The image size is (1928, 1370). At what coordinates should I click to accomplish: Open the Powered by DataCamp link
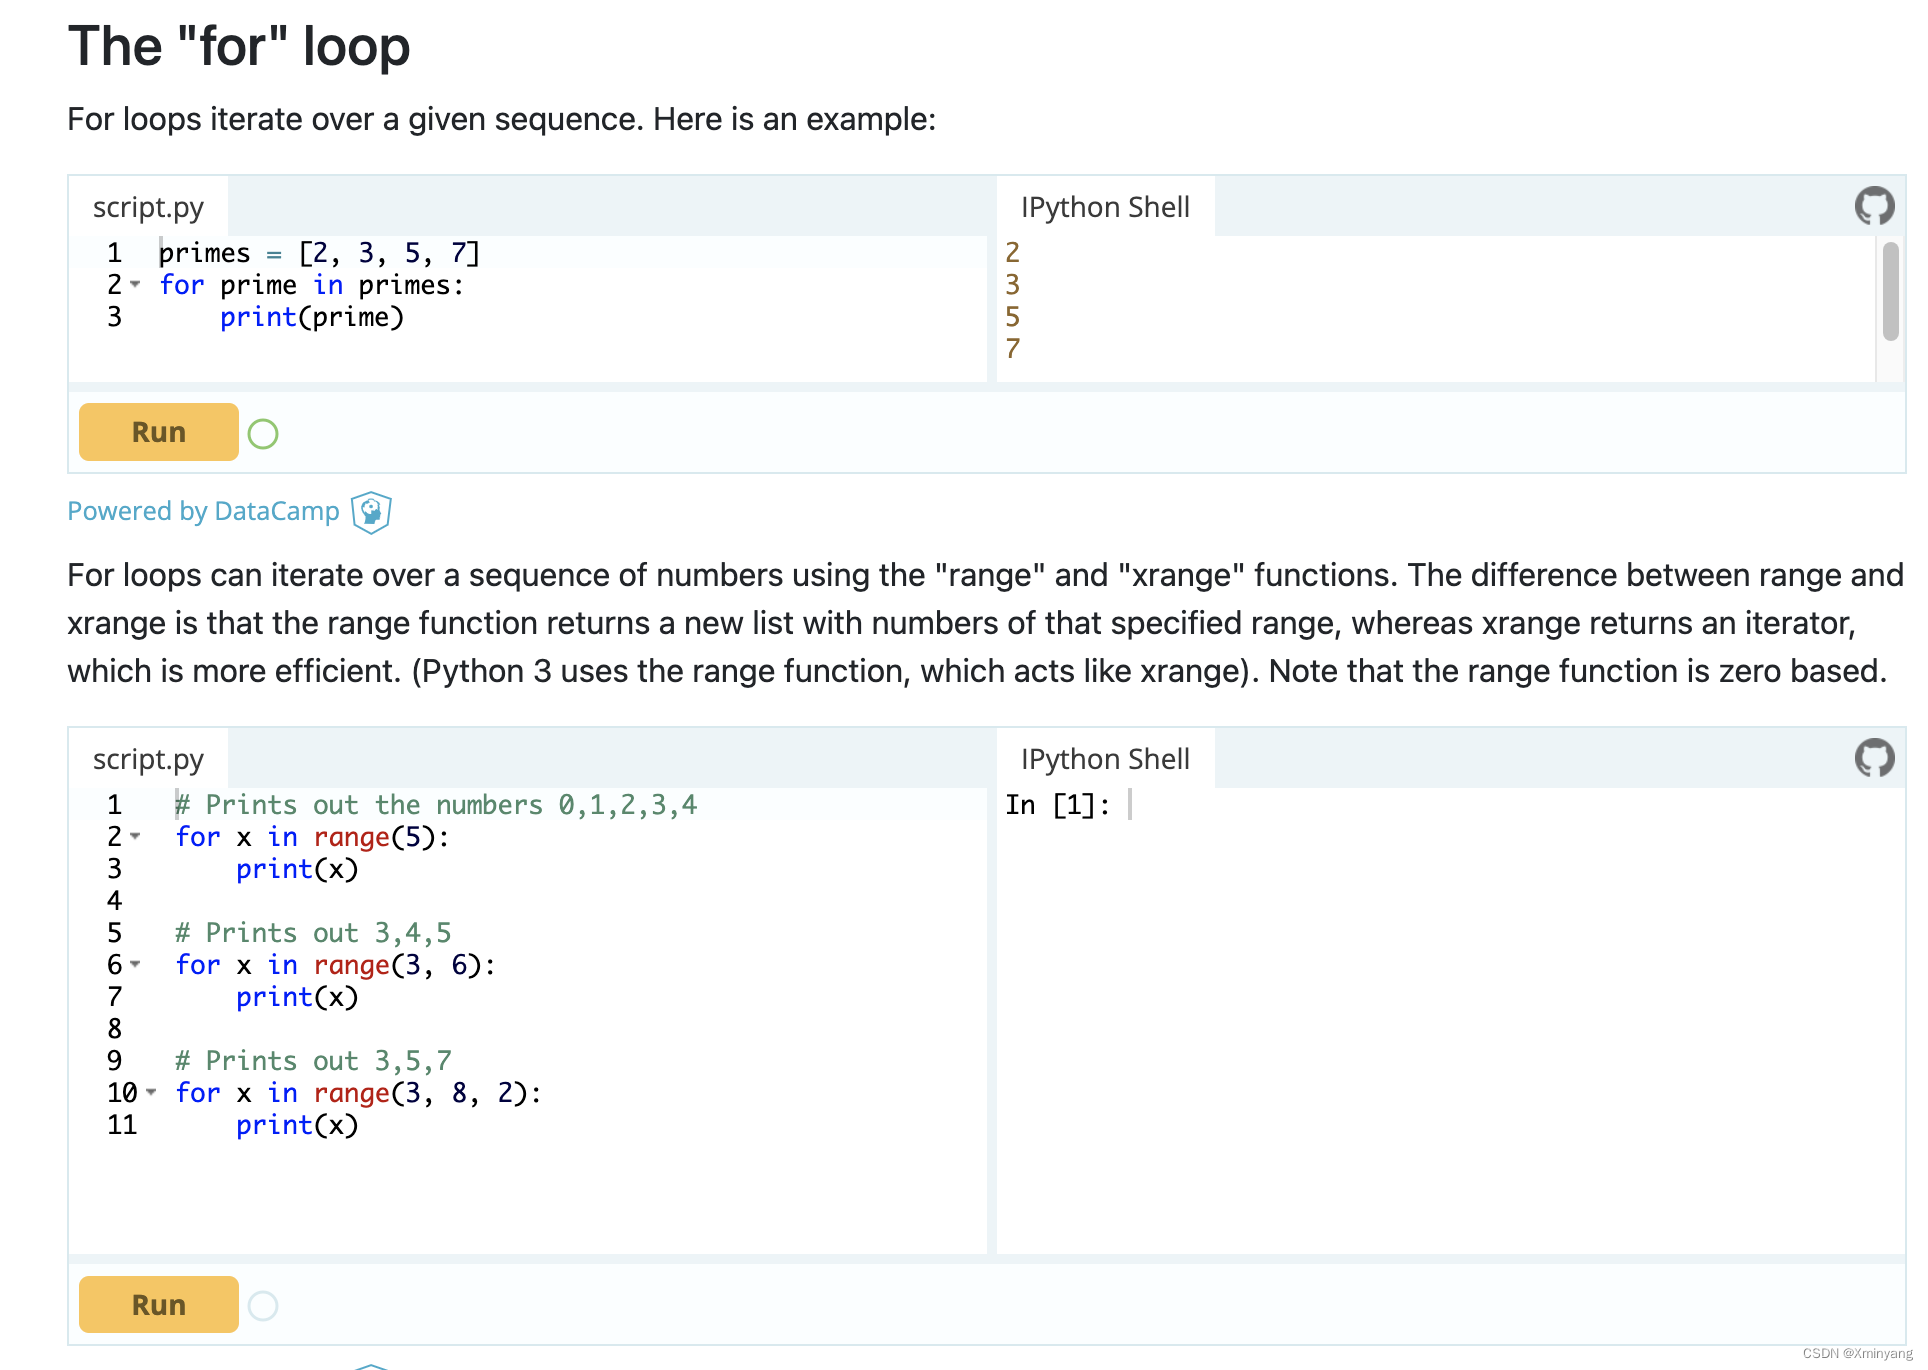[203, 511]
